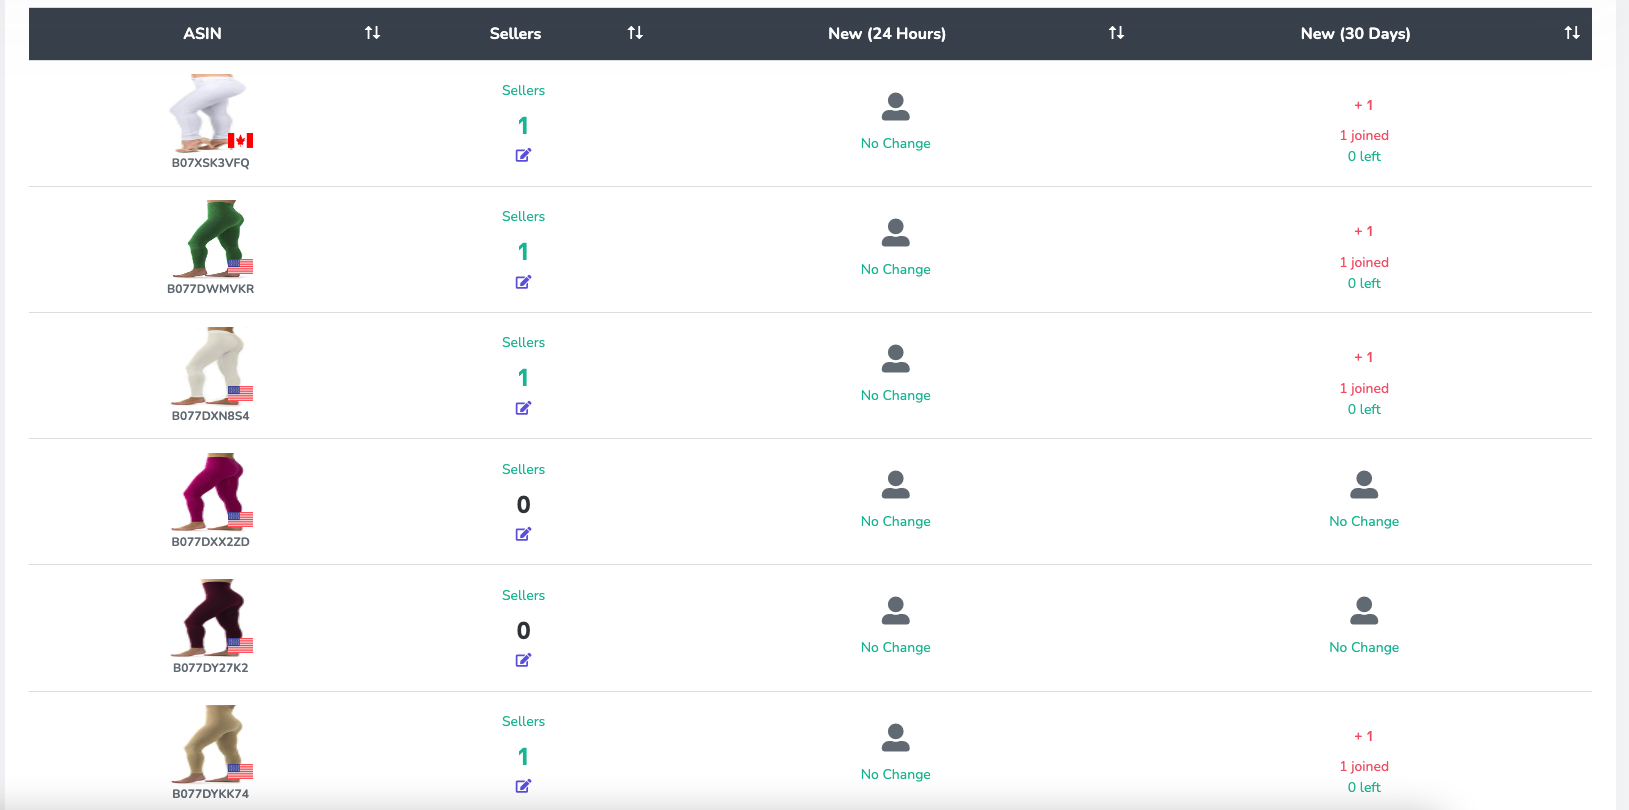The height and width of the screenshot is (810, 1629).
Task: Click edit icon for ASIN B077DY27K2 sellers
Action: [523, 660]
